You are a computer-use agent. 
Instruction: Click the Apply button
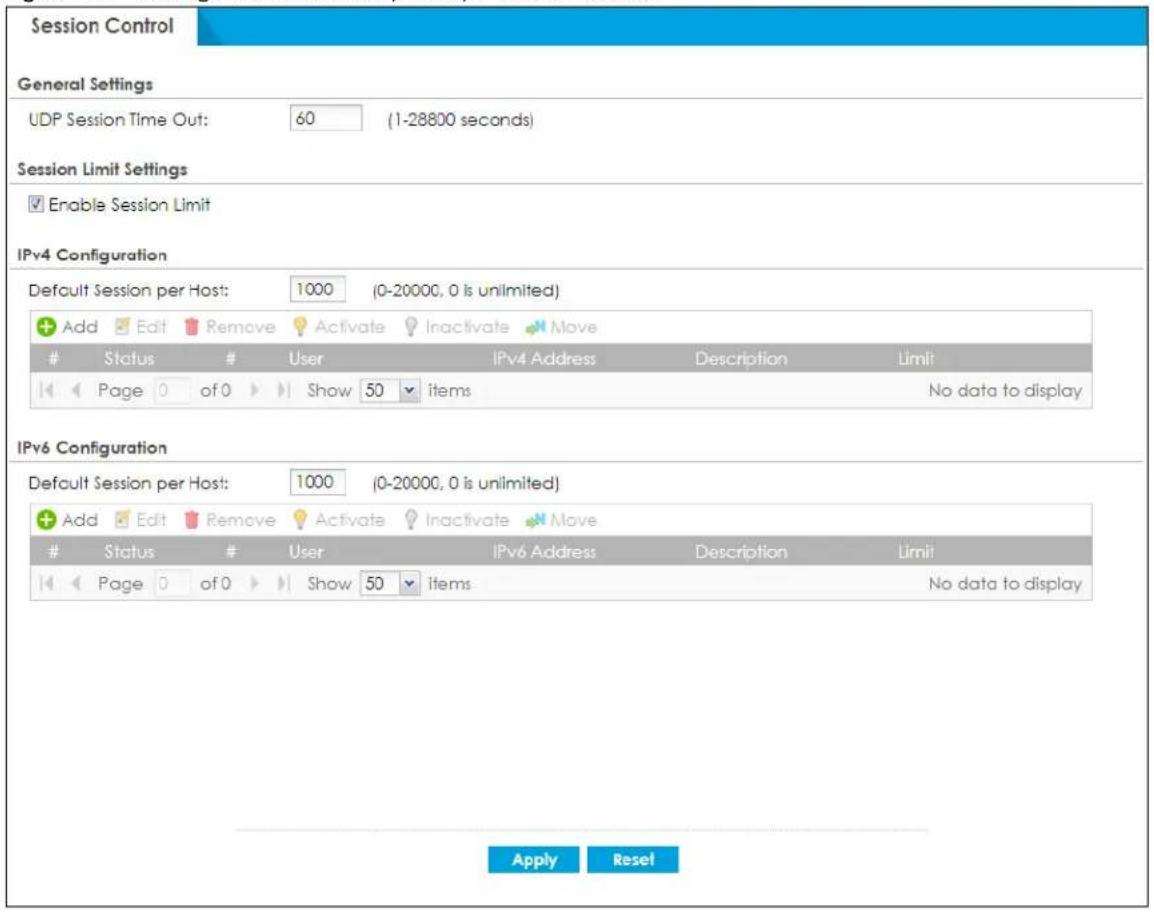click(534, 859)
